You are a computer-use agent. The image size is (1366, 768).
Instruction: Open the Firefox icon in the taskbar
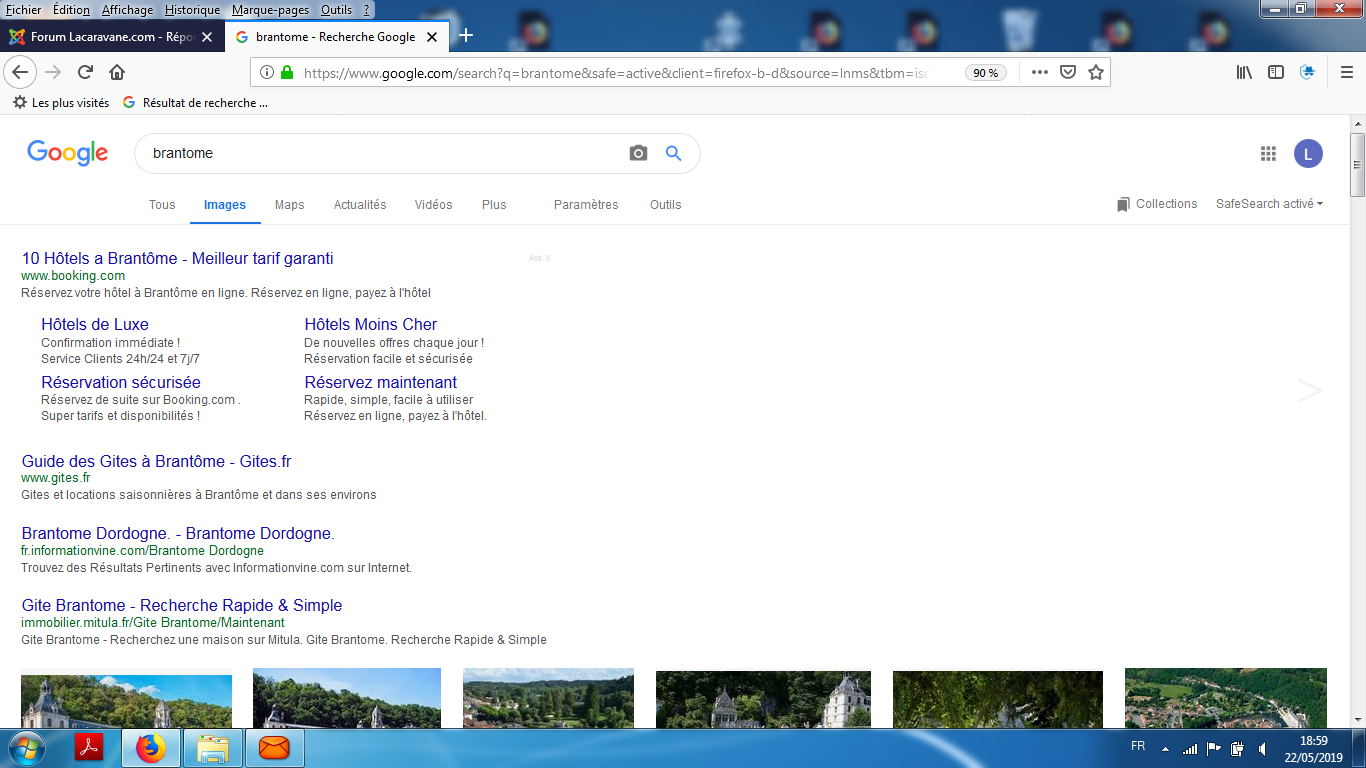(150, 748)
